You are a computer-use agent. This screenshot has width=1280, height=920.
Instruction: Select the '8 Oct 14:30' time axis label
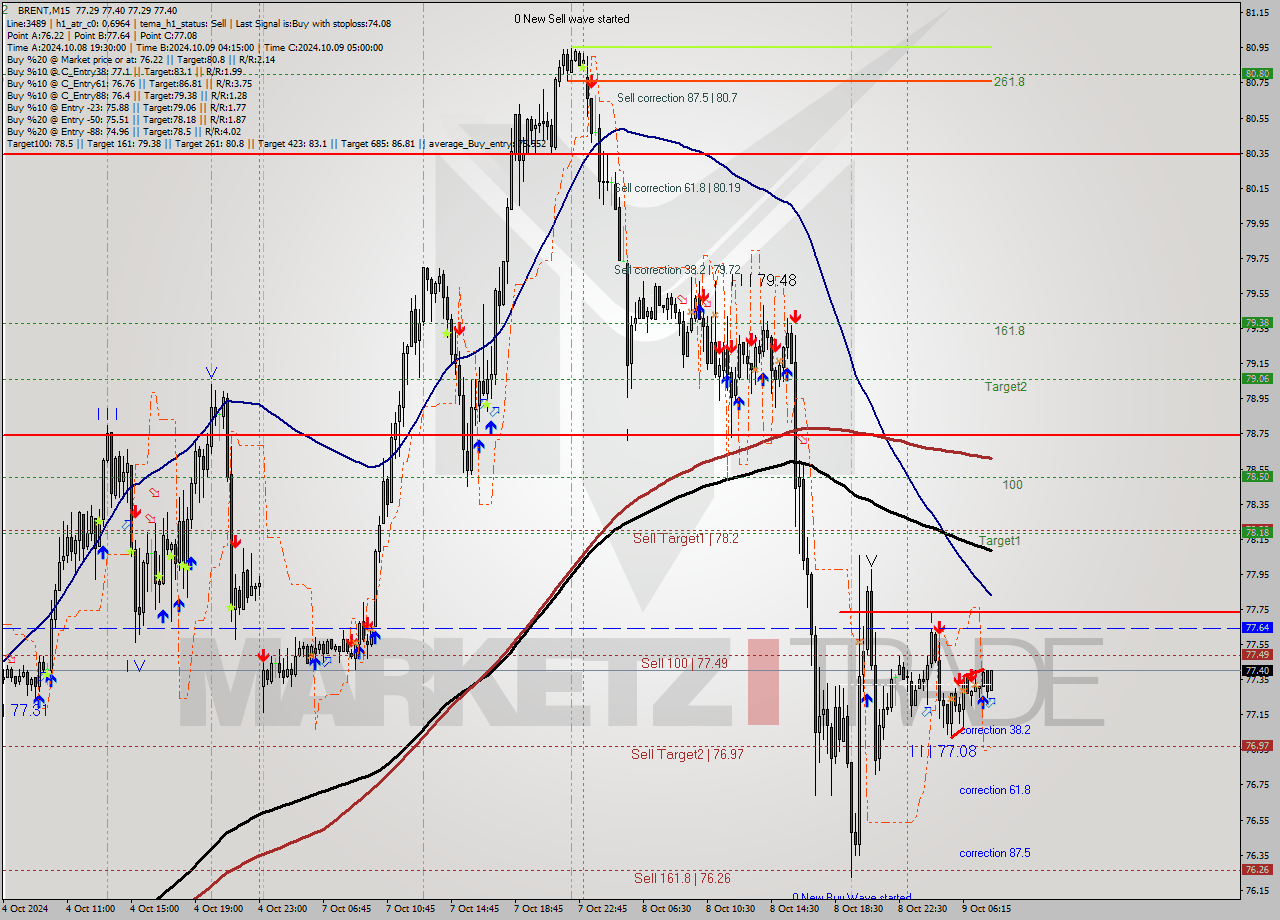(x=795, y=909)
